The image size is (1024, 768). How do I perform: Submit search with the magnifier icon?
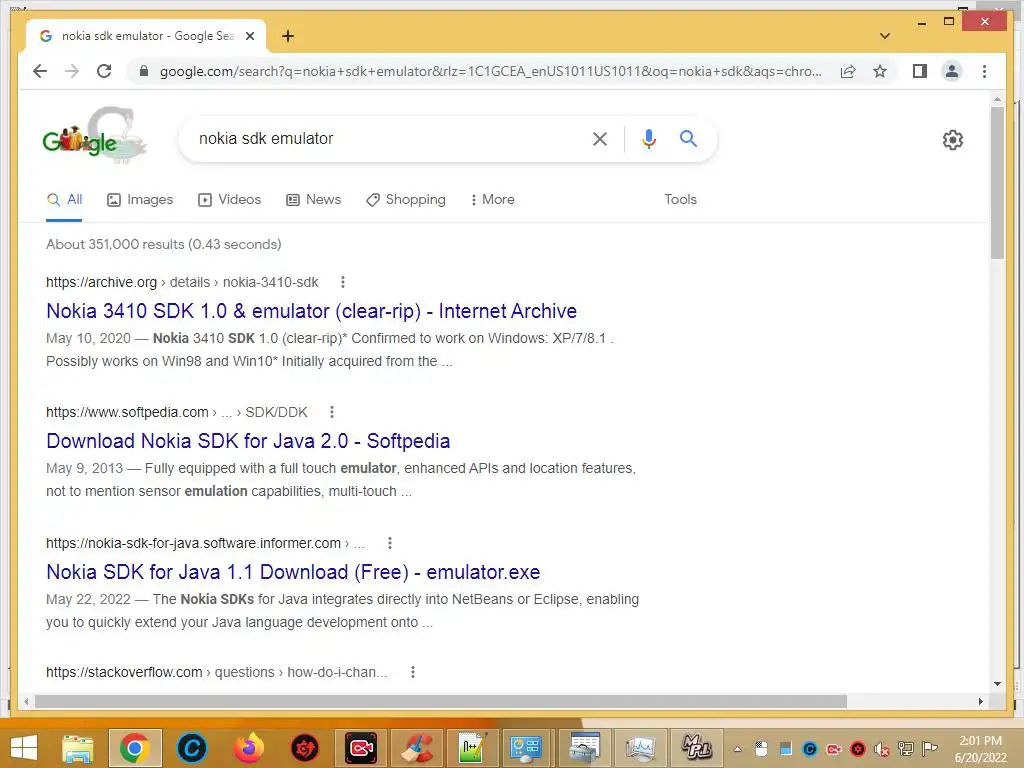click(688, 138)
